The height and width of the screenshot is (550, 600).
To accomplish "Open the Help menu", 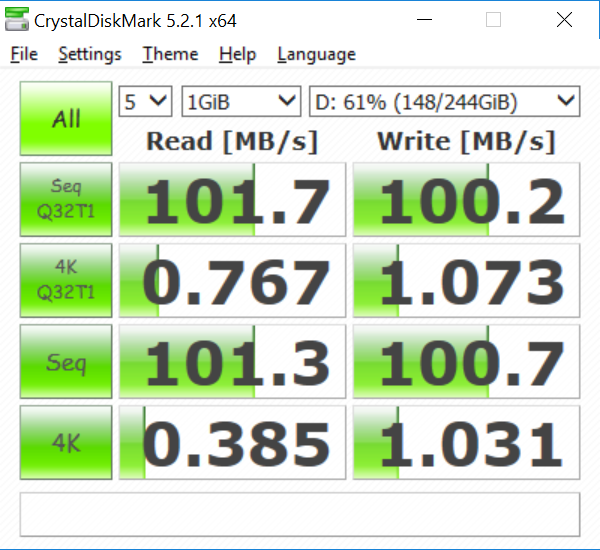I will [237, 54].
